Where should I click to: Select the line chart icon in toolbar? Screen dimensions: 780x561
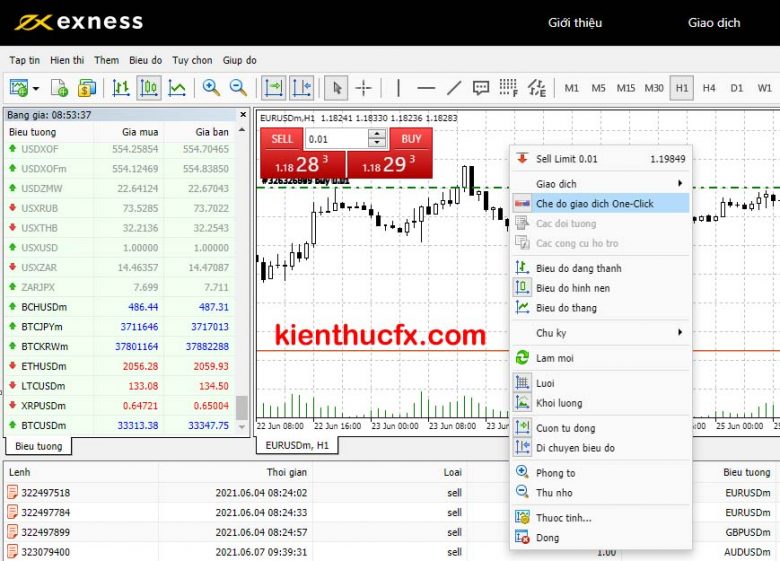[177, 88]
